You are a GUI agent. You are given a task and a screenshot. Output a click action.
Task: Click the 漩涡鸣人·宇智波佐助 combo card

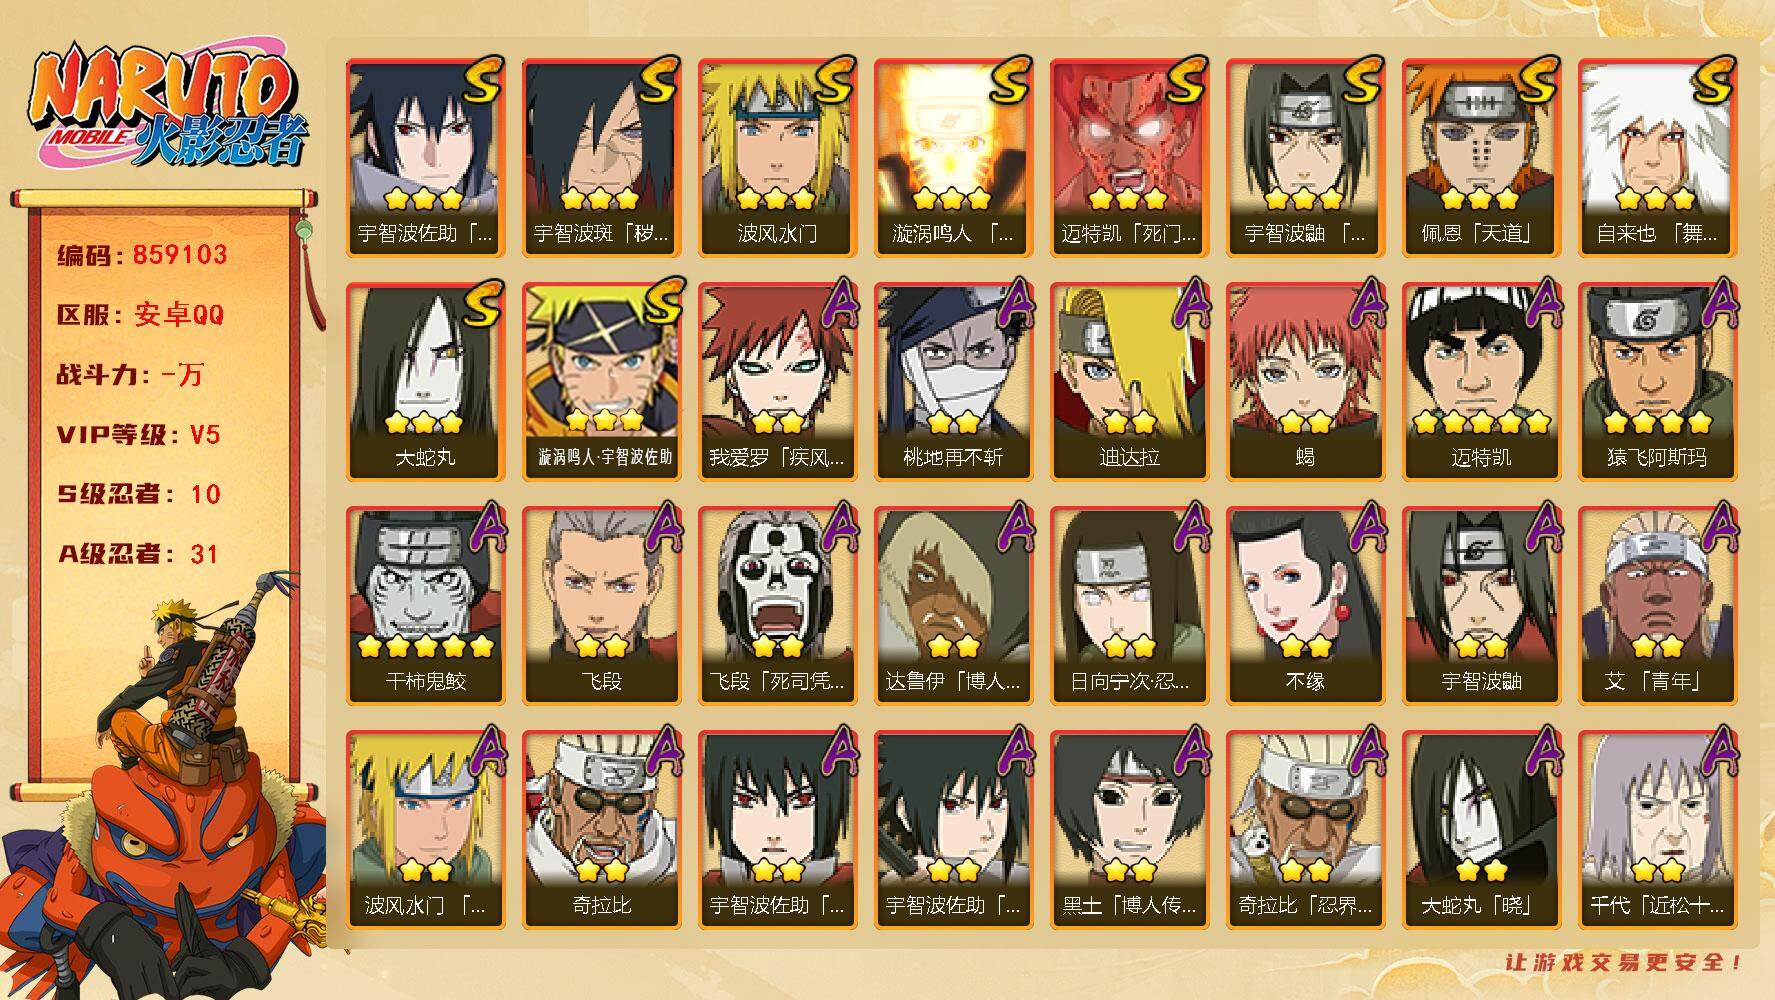point(601,381)
